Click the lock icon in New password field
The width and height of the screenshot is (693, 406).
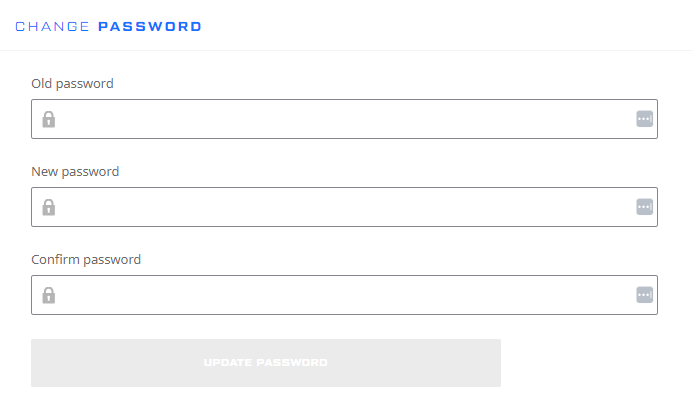[49, 207]
